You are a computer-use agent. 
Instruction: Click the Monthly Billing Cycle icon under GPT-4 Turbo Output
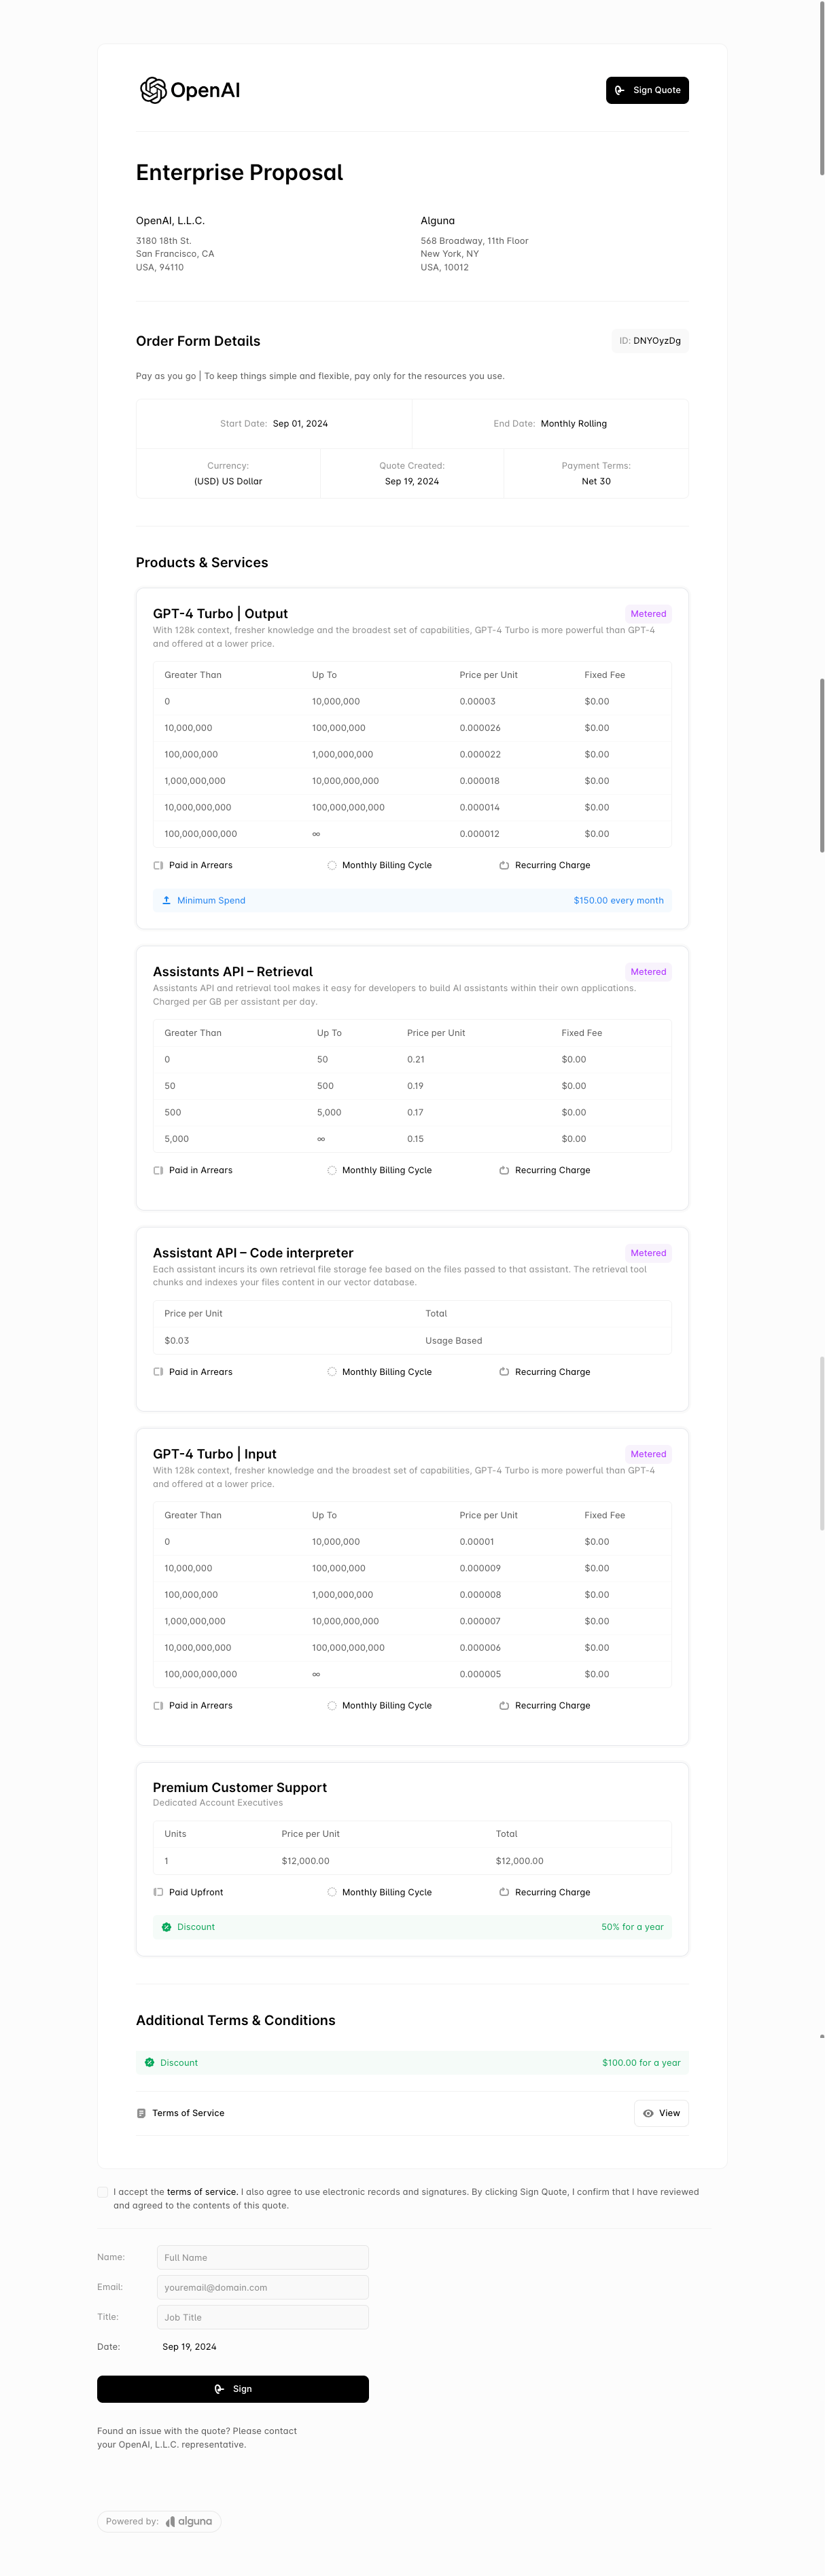click(x=332, y=865)
